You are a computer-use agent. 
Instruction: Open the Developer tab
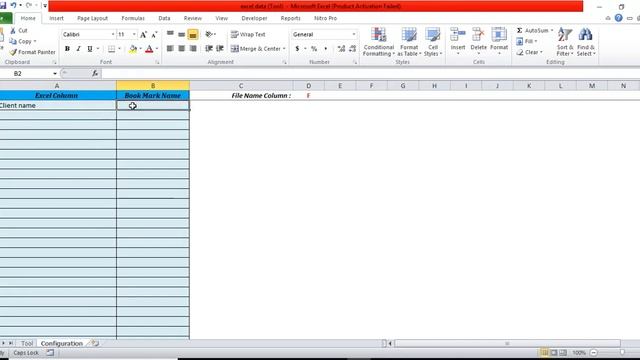[x=254, y=18]
